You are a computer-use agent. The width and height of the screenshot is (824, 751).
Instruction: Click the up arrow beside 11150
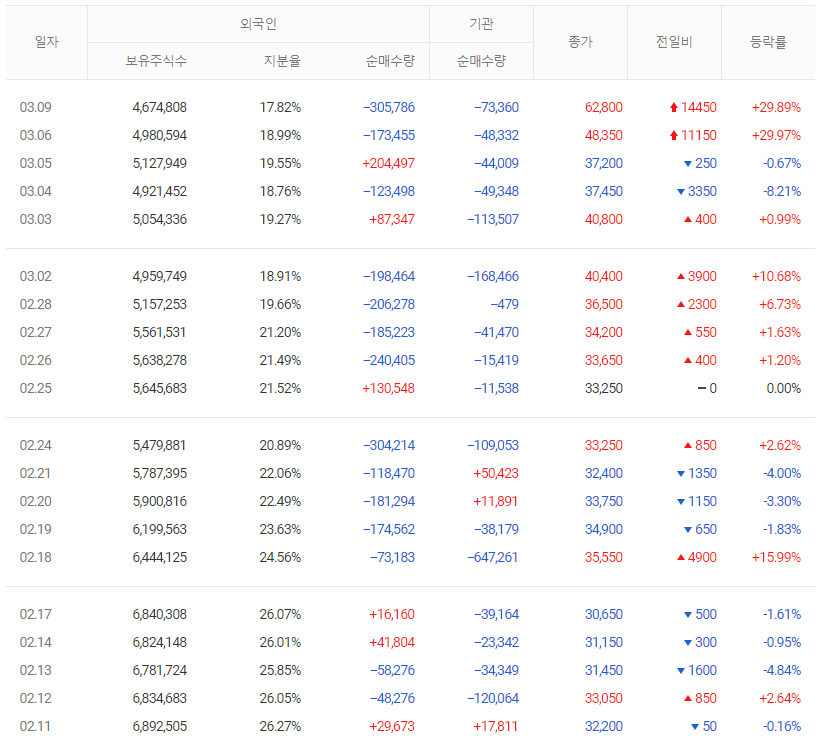674,136
